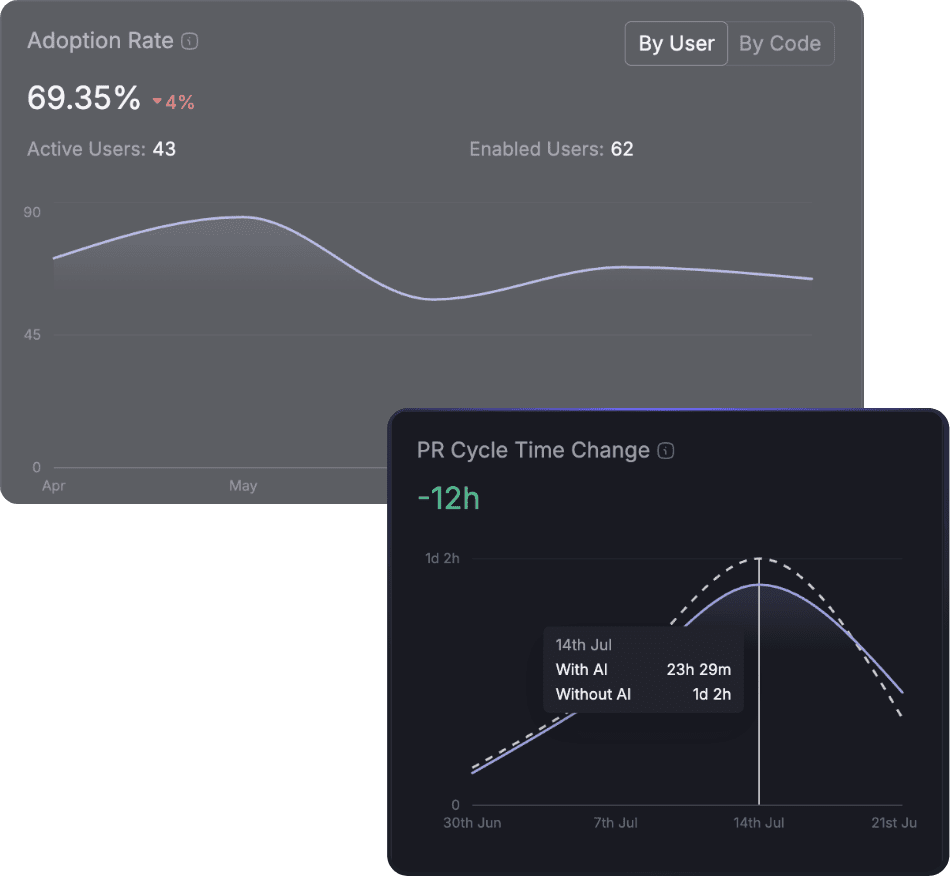Click the dashed line peak on PR chart
The image size is (950, 876).
759,558
